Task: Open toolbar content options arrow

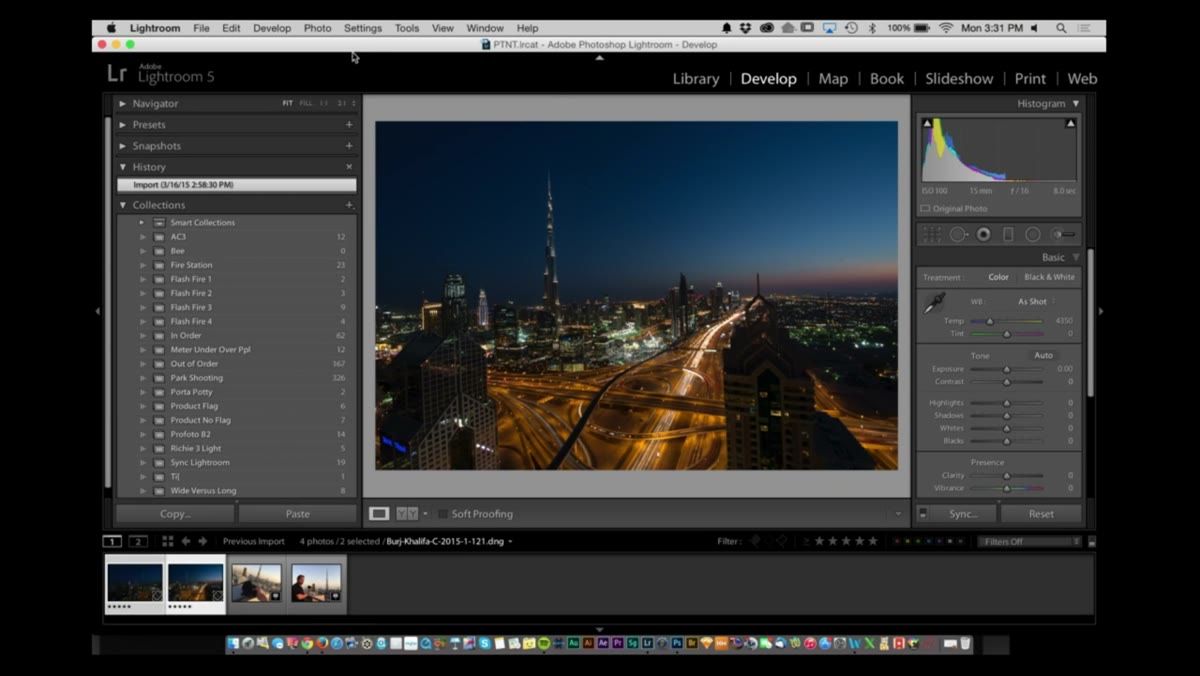Action: point(898,514)
